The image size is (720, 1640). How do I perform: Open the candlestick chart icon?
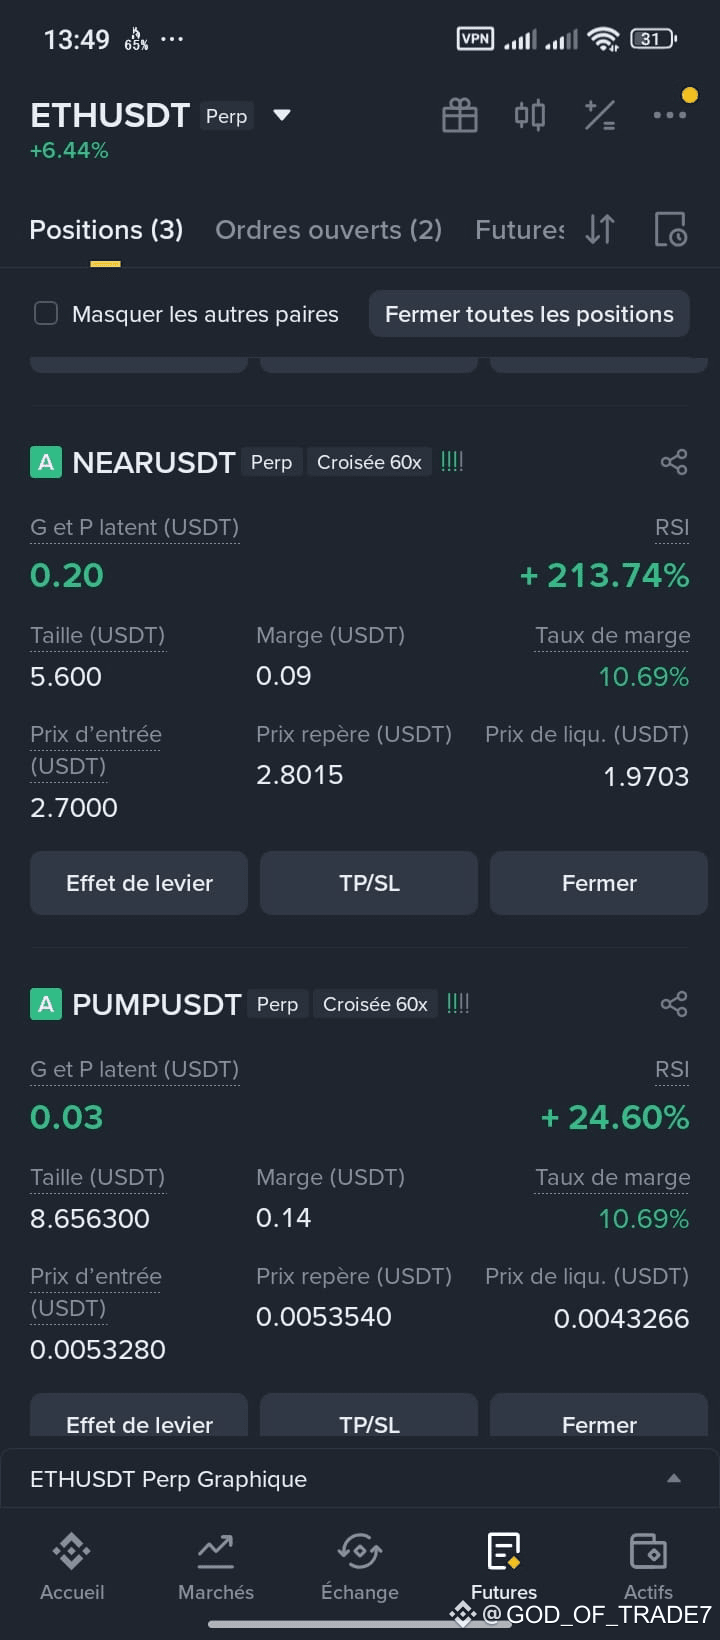pyautogui.click(x=530, y=115)
